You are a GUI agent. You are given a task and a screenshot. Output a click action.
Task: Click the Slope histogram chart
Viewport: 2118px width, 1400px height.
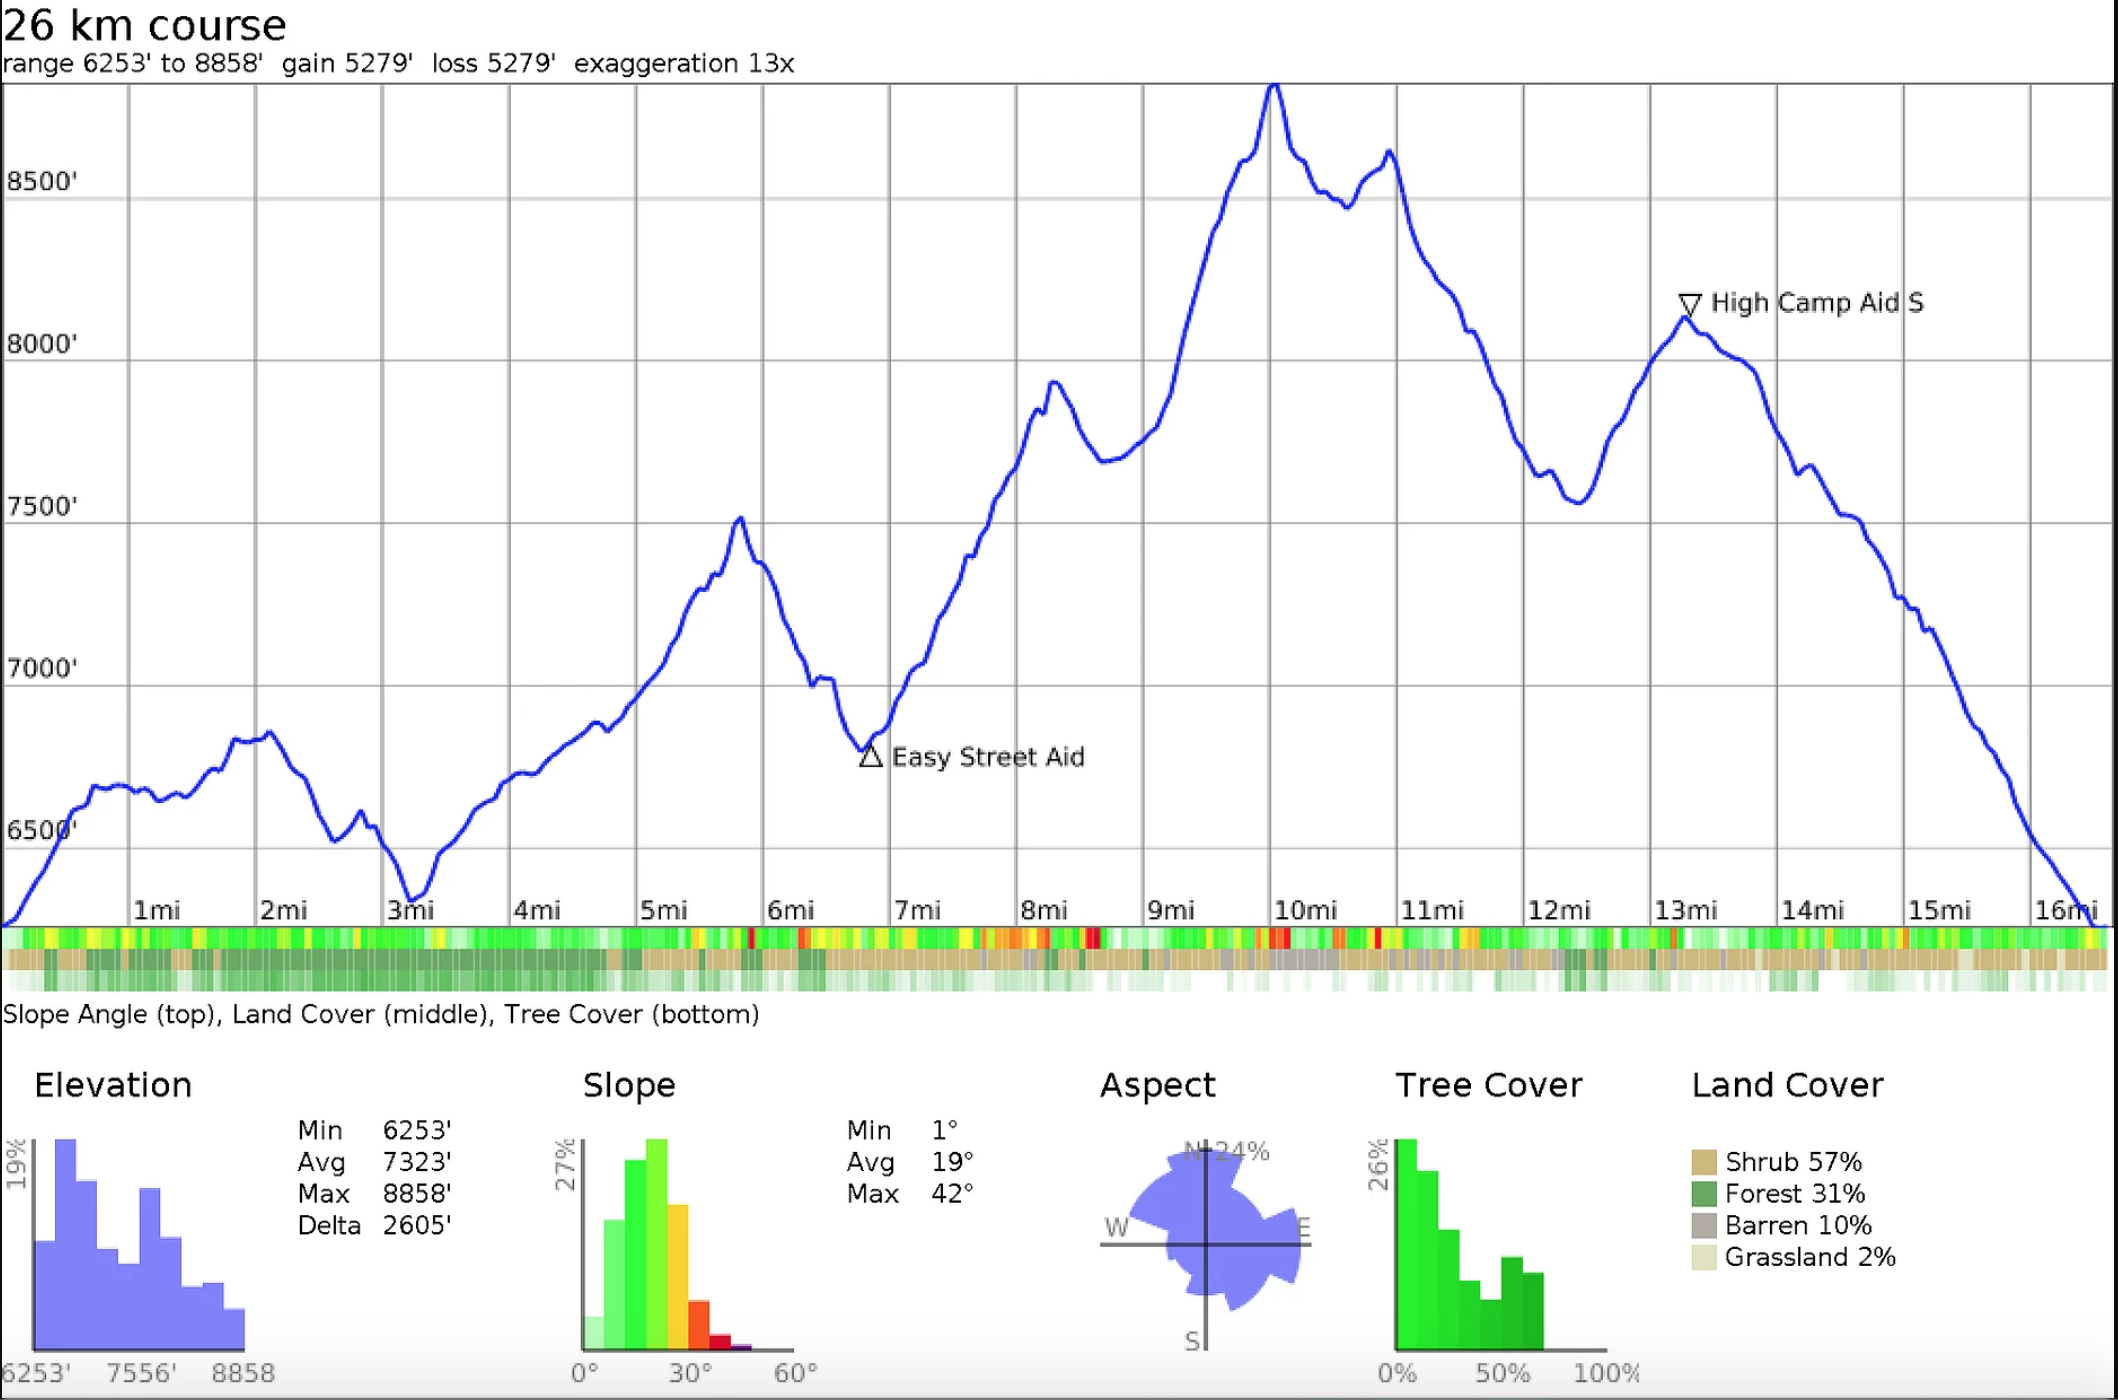[x=688, y=1245]
